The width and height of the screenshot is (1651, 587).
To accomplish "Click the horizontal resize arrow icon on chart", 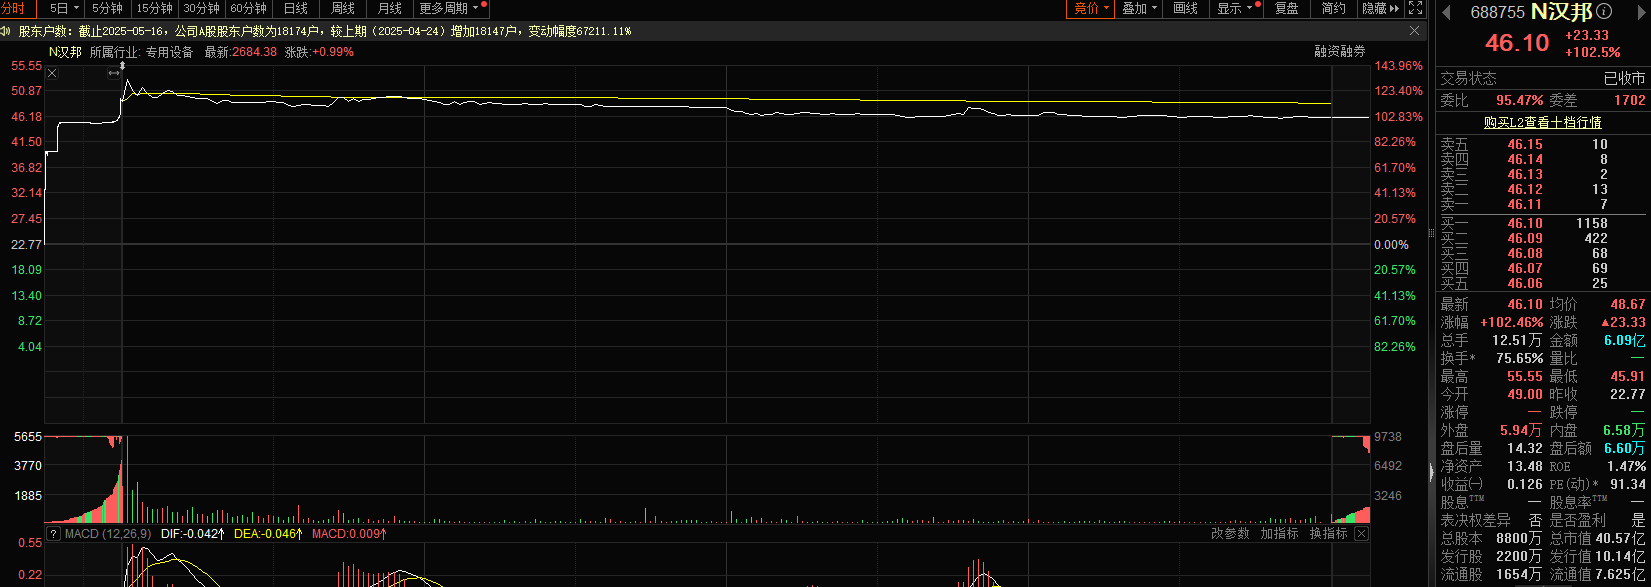I will click(x=114, y=73).
